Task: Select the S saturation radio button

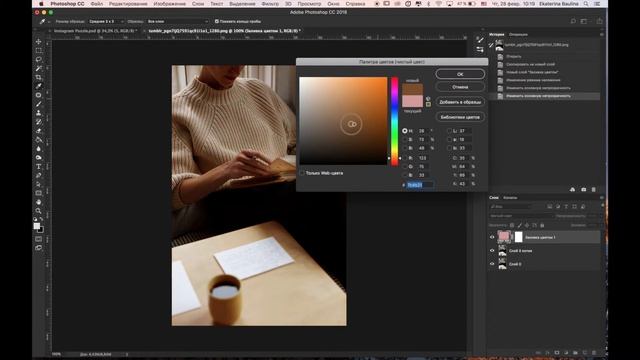Action: click(404, 140)
